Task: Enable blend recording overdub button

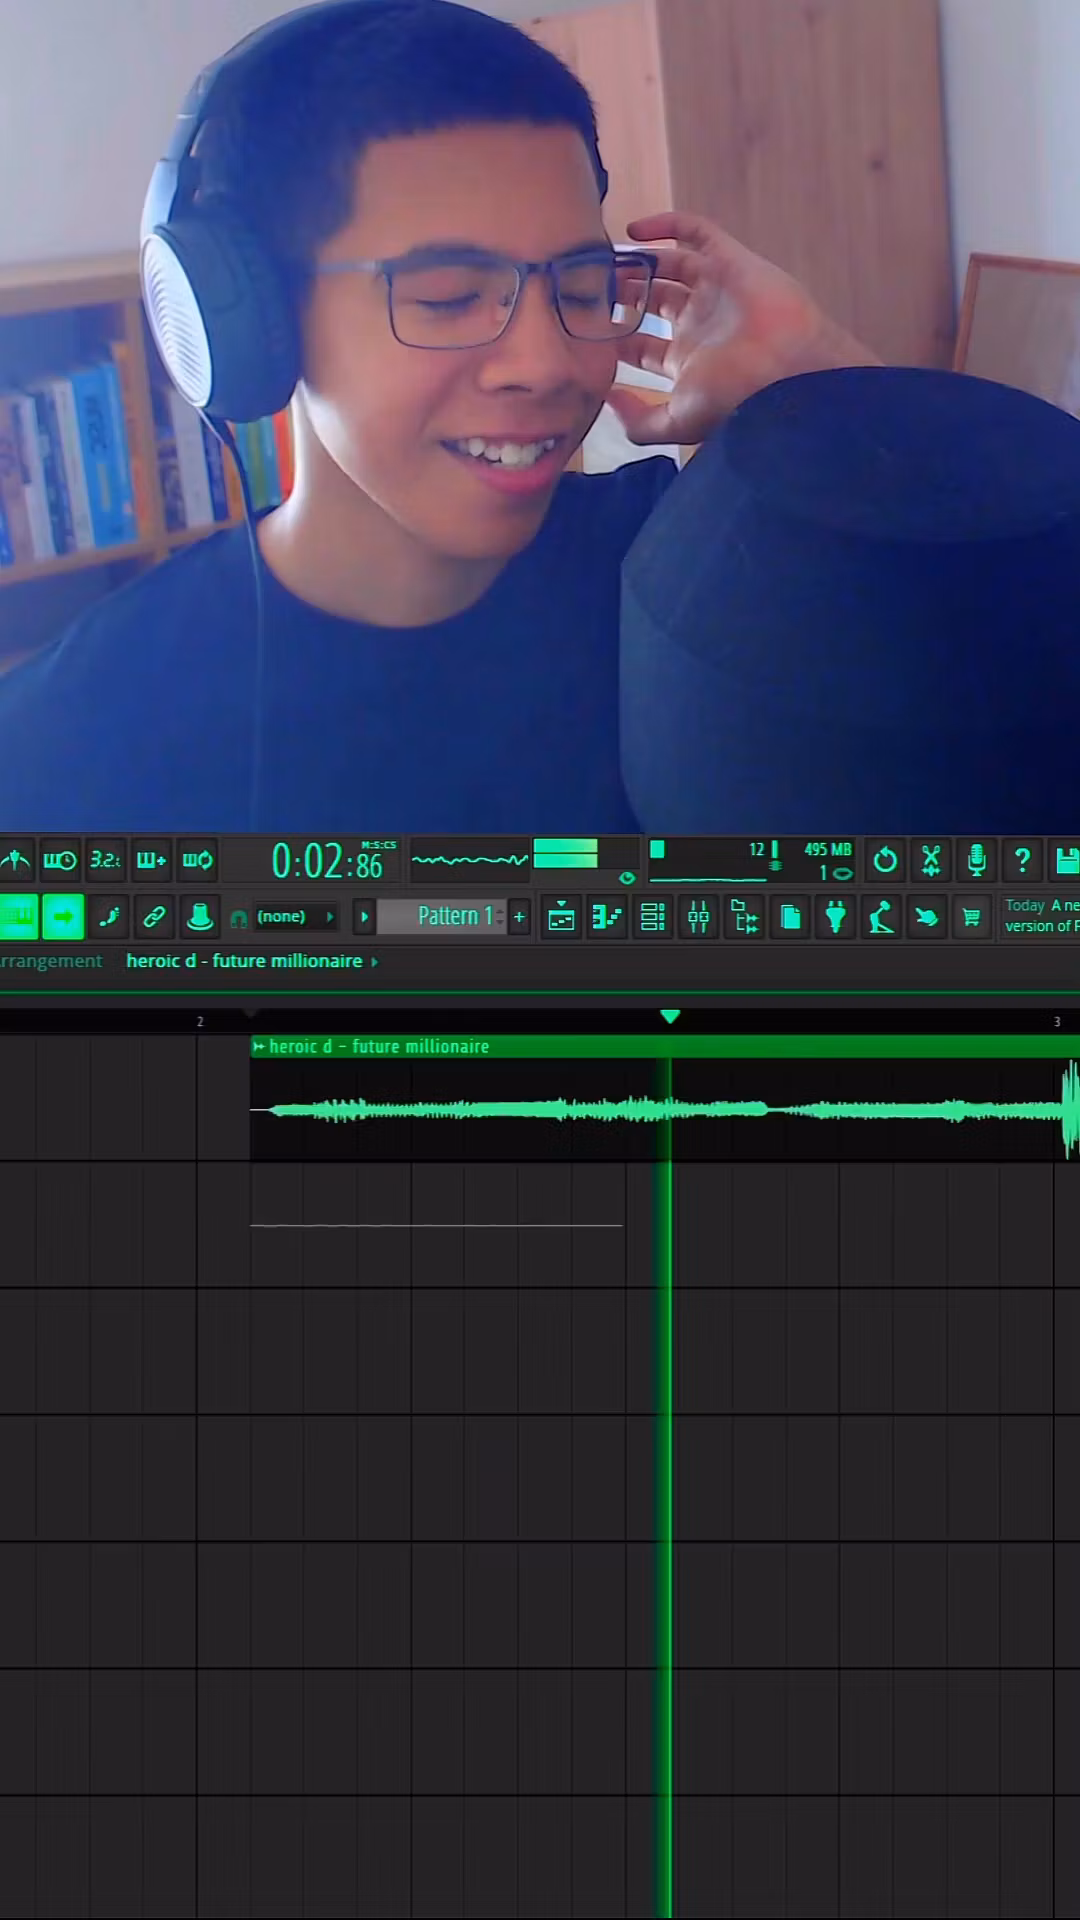Action: point(151,860)
